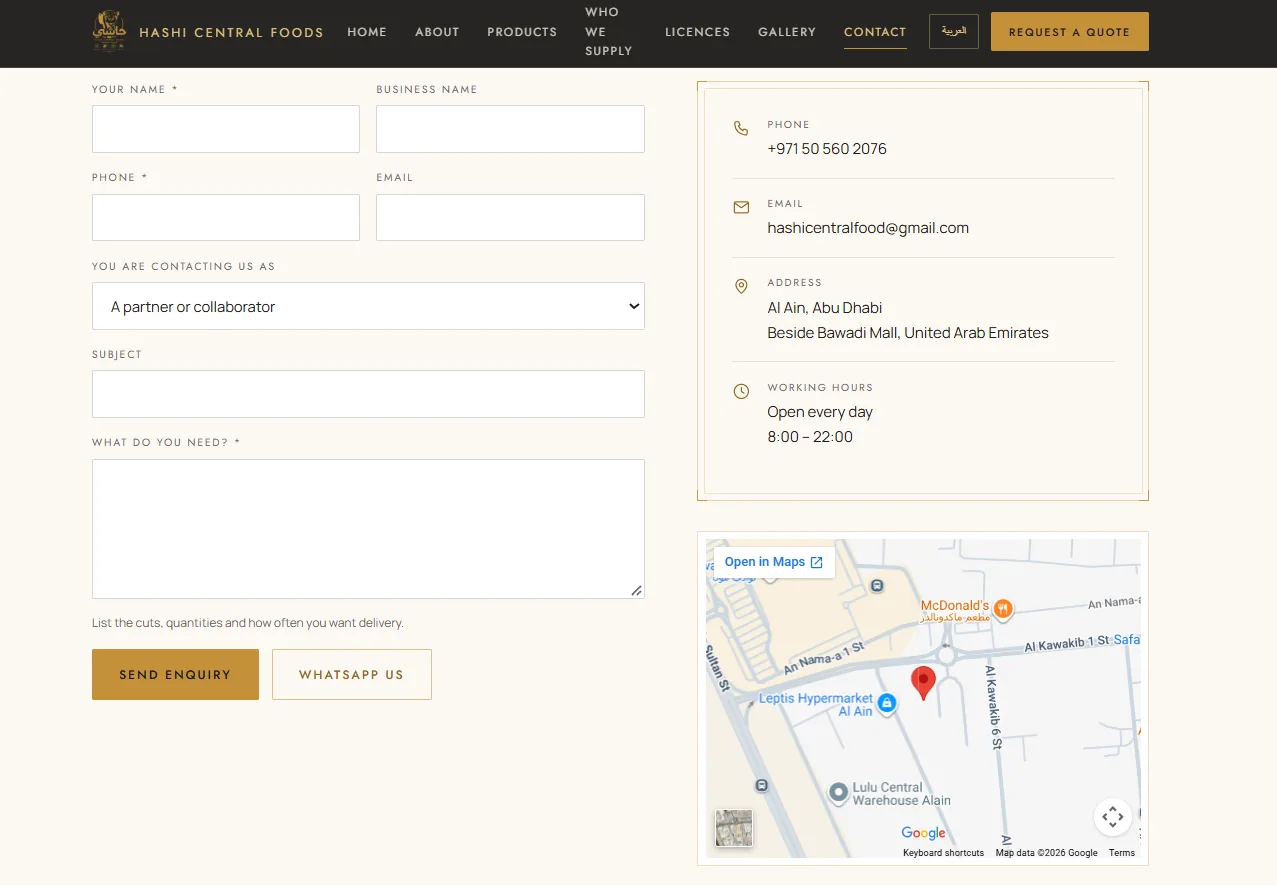
Task: Open the Licences page
Action: pyautogui.click(x=697, y=32)
